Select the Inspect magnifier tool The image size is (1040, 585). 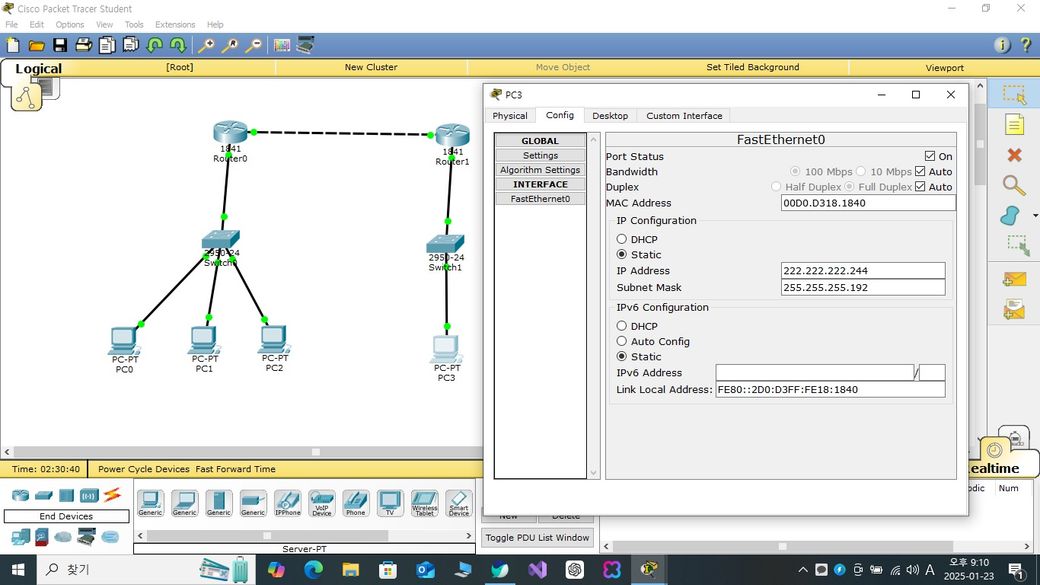click(x=1014, y=185)
